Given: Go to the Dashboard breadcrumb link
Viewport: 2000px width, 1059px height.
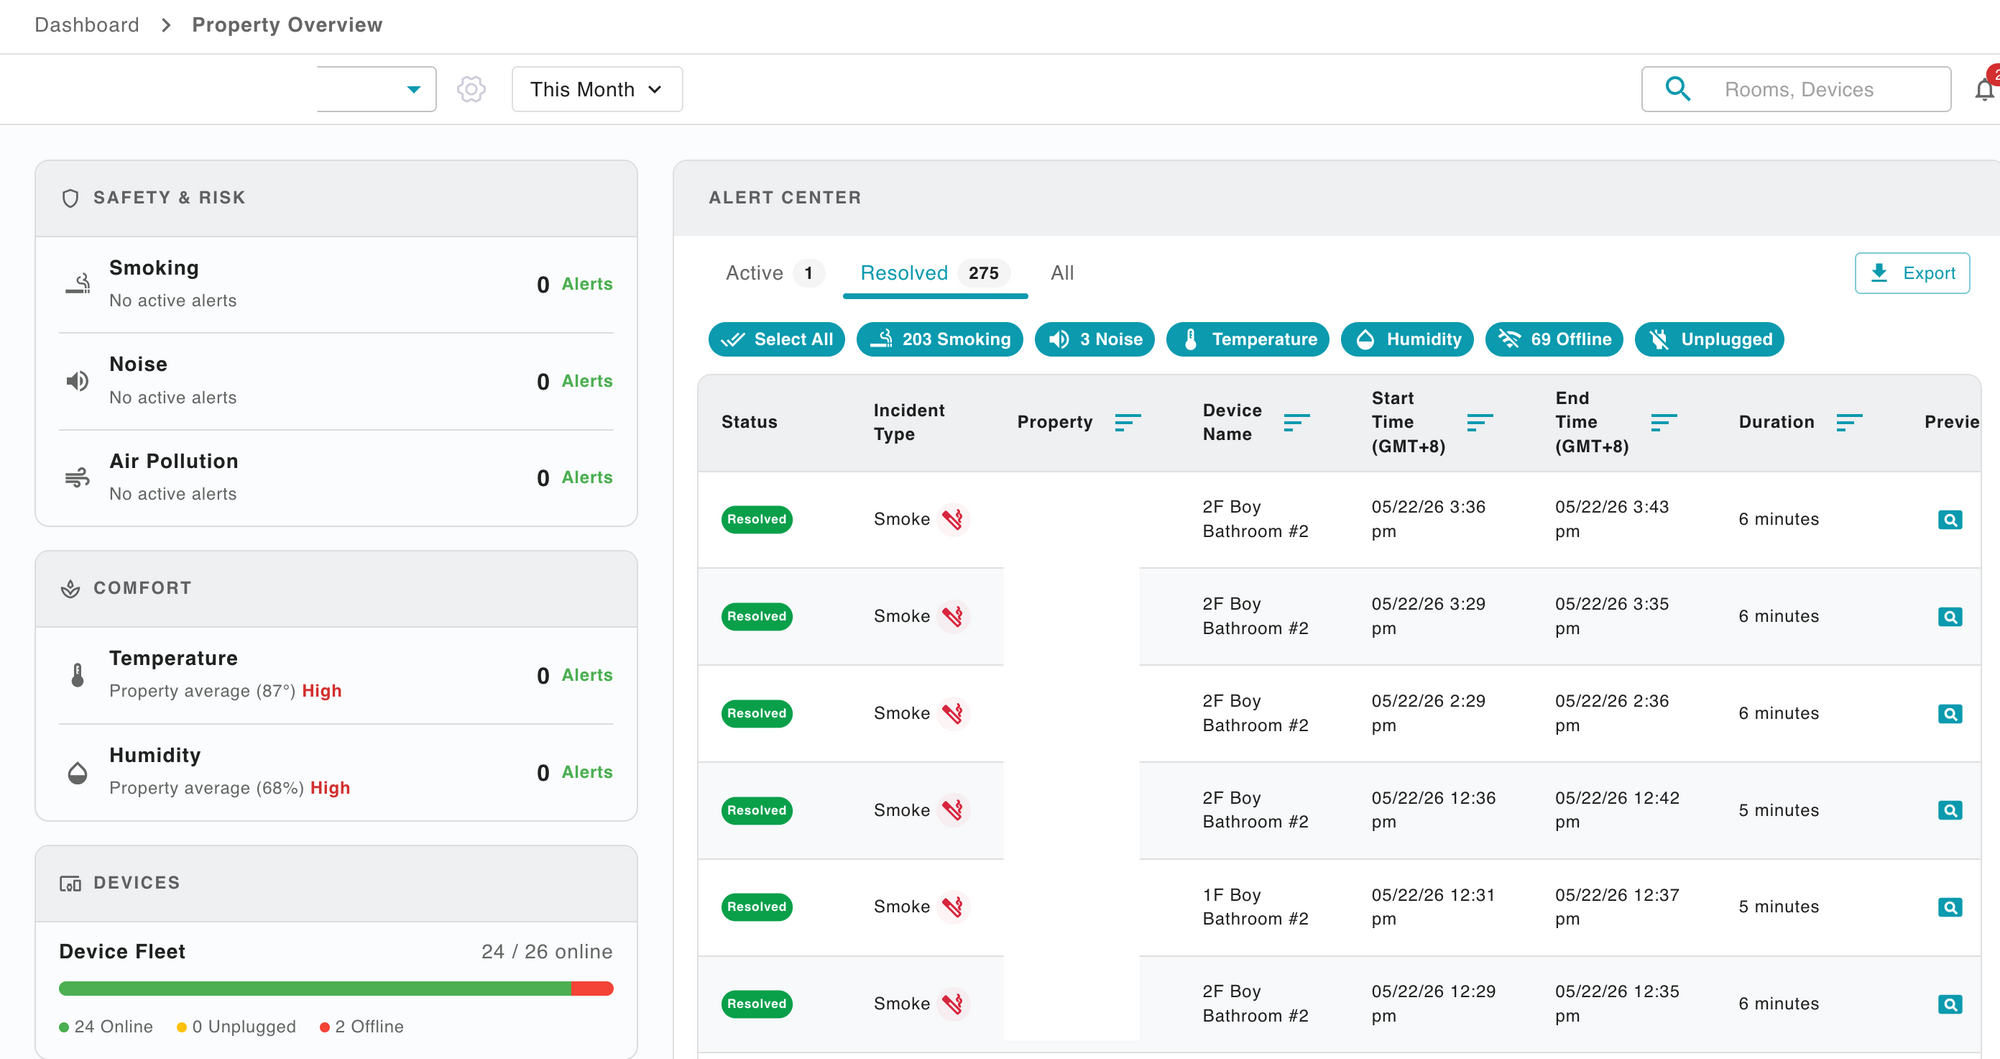Looking at the screenshot, I should pos(87,25).
